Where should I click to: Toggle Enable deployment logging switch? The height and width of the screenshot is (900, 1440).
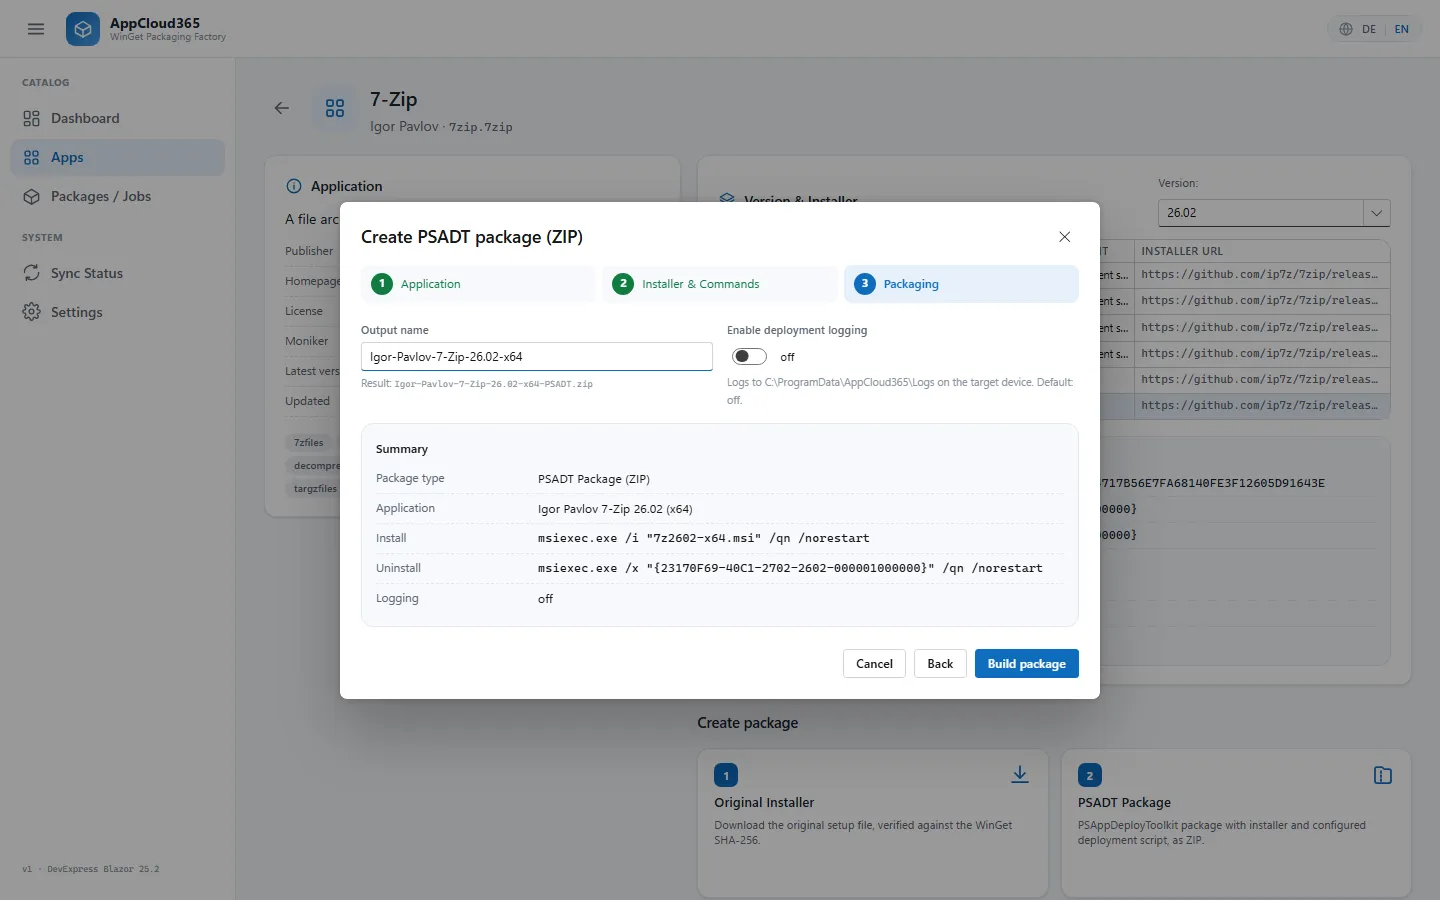point(749,357)
